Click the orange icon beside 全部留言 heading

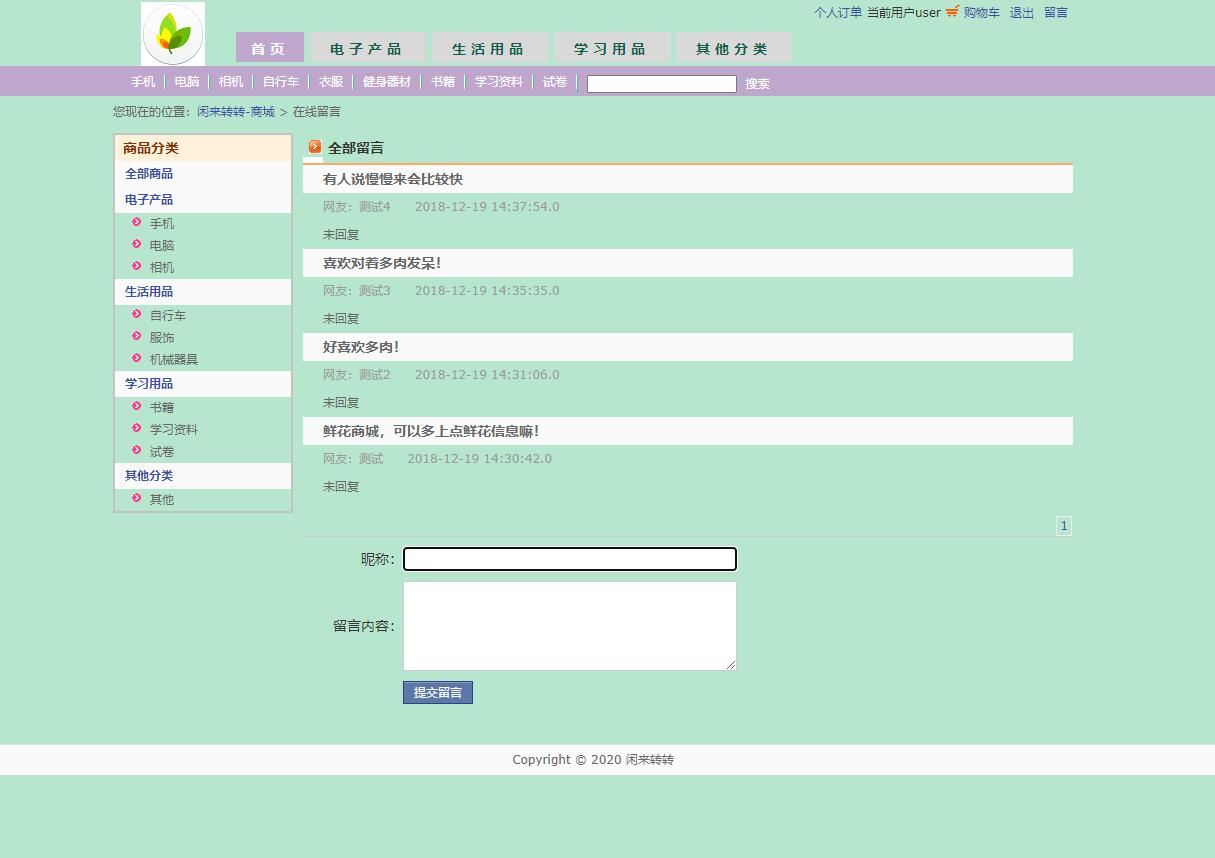(x=314, y=147)
